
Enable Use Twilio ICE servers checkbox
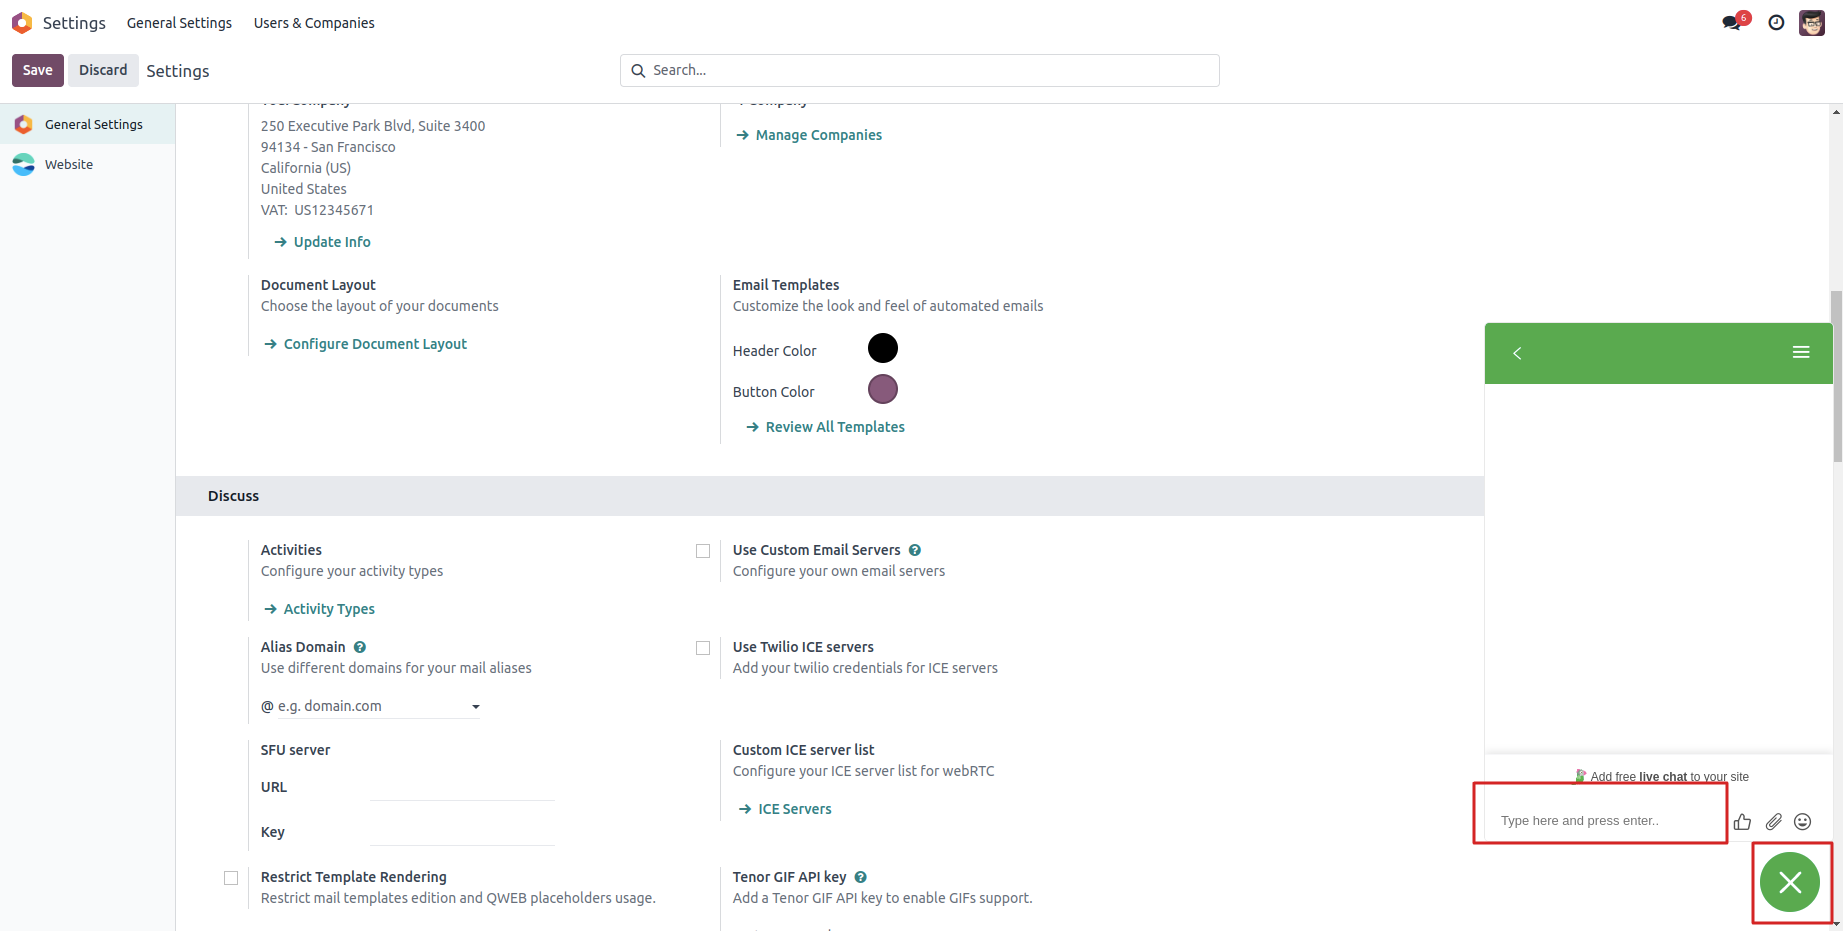[x=703, y=648]
